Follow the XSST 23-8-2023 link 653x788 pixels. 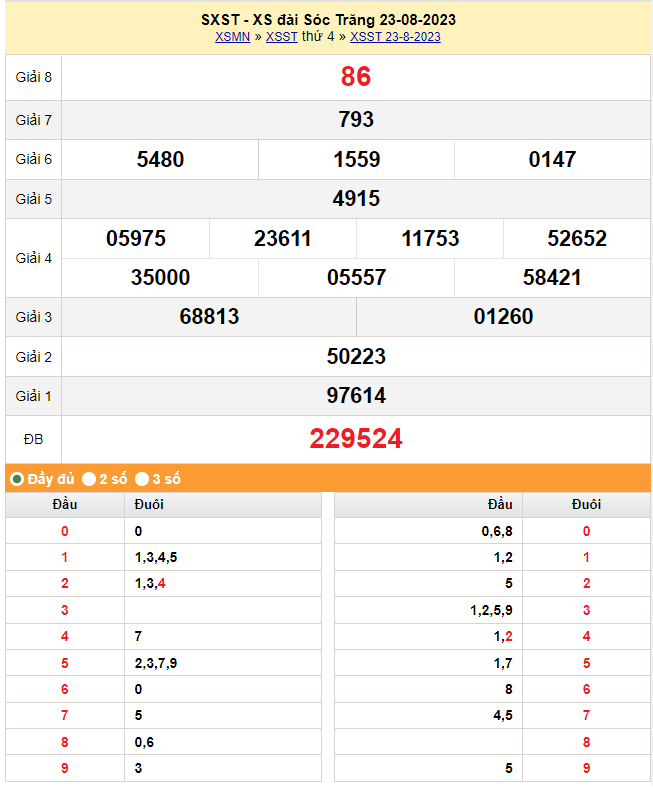[395, 37]
